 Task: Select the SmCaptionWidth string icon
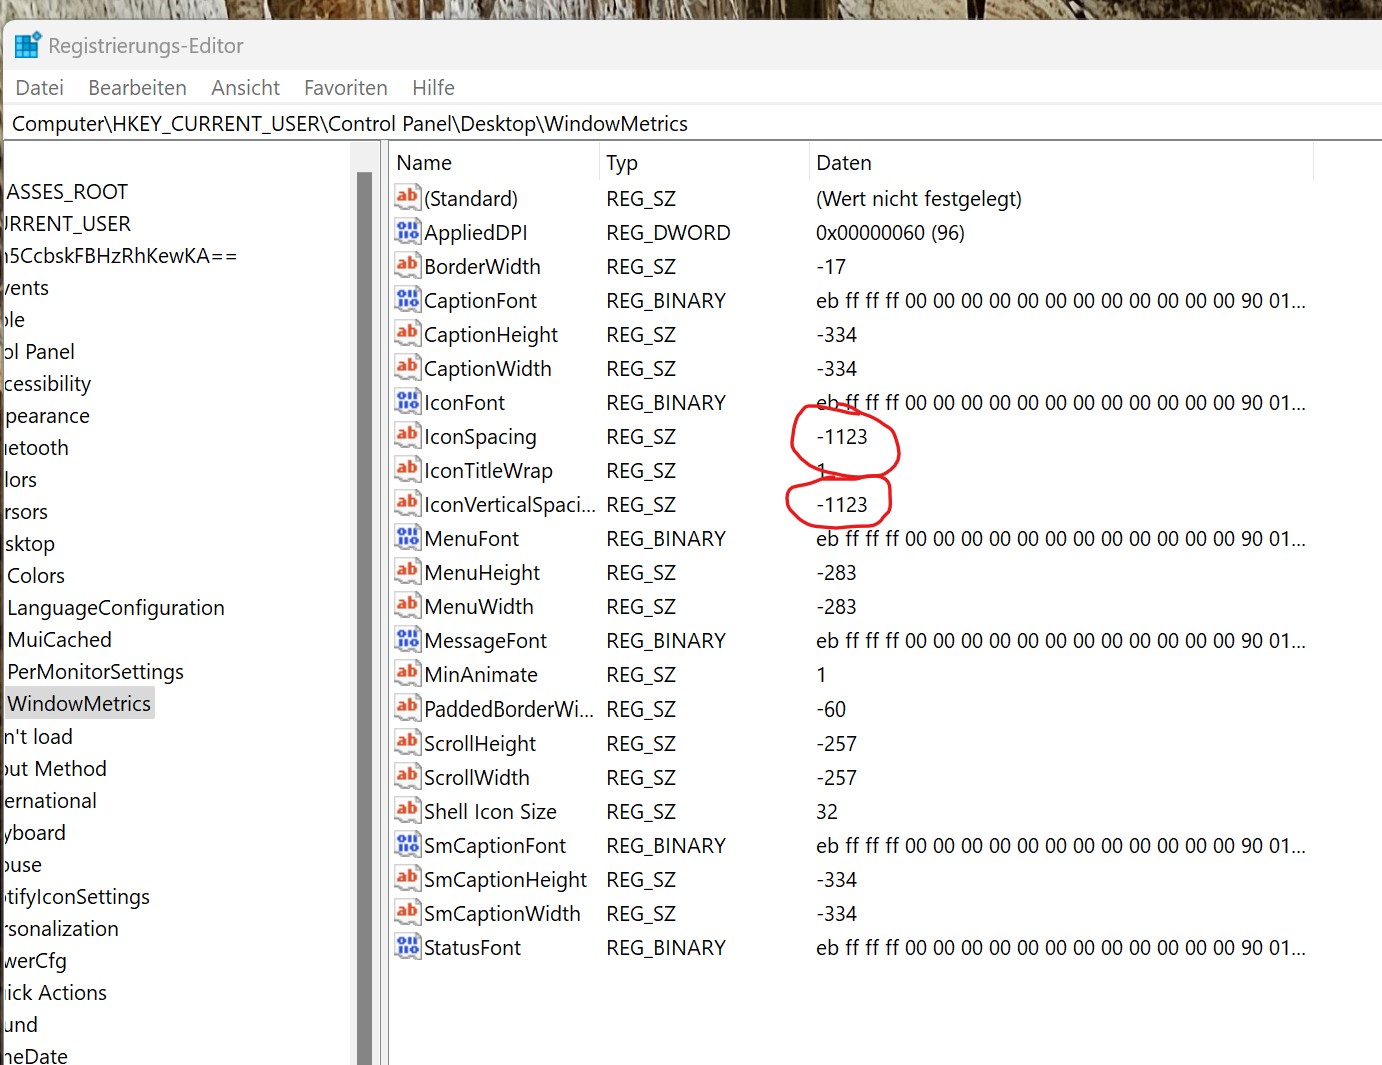[407, 912]
